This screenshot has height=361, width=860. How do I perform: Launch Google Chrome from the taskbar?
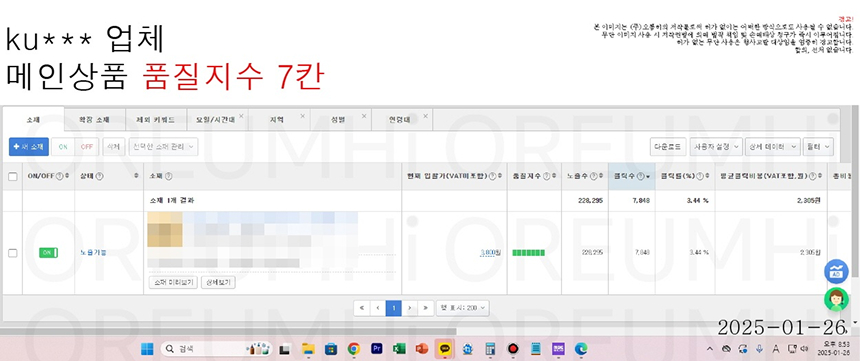(354, 348)
